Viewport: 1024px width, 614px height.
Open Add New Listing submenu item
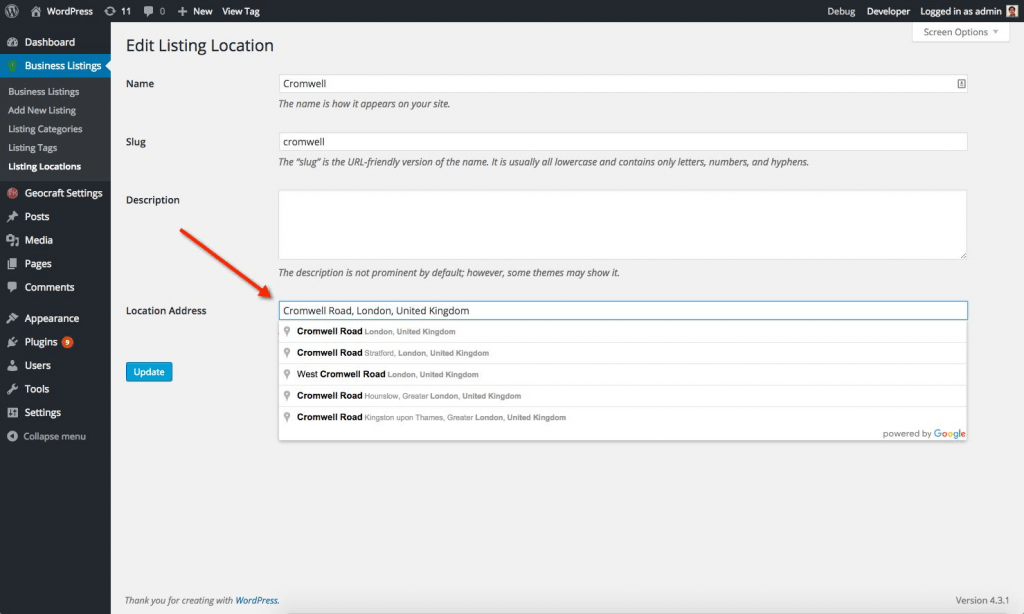tap(42, 110)
